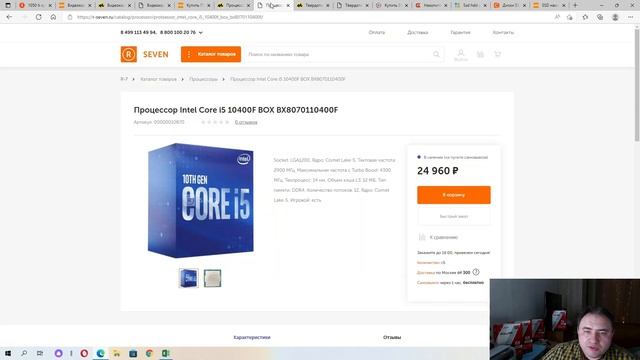Open the purple Alice assistant taskbar icon

tap(58, 353)
